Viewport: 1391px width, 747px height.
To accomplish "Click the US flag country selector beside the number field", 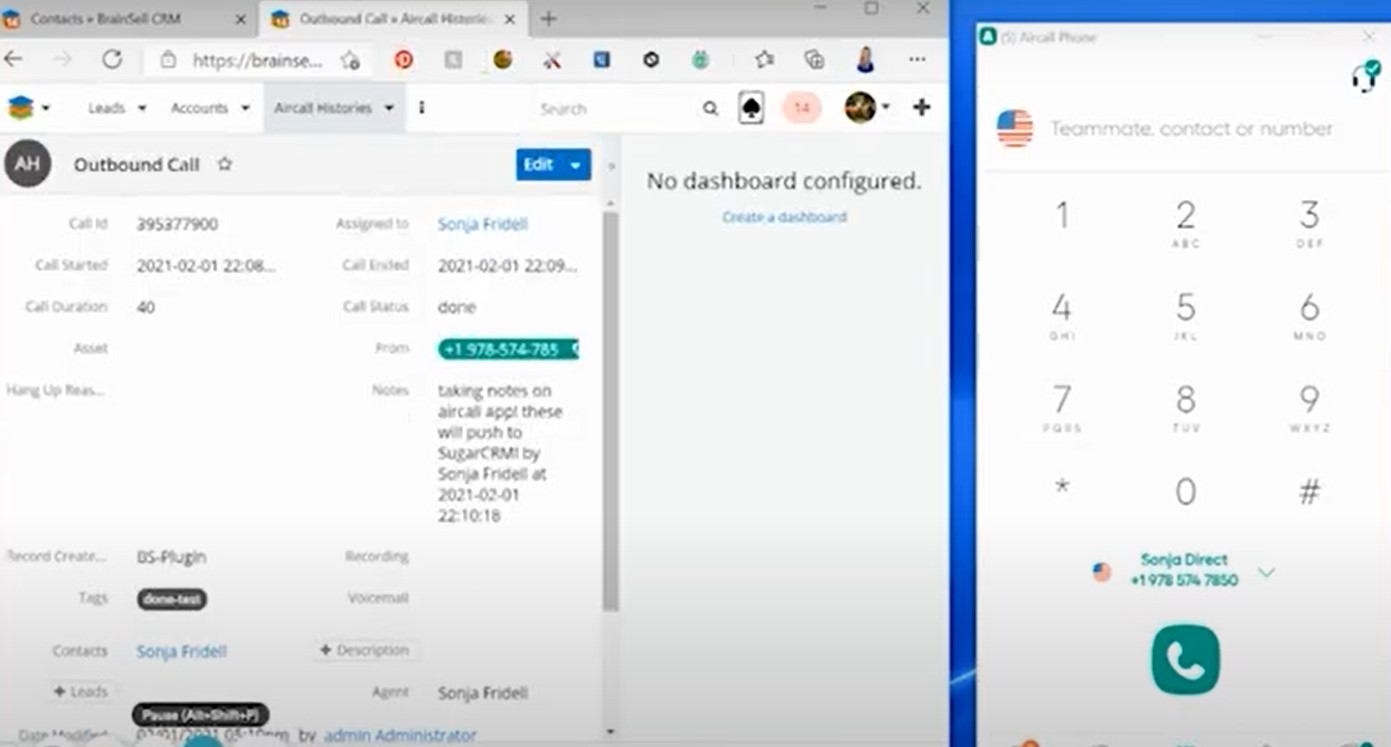I will [1014, 128].
